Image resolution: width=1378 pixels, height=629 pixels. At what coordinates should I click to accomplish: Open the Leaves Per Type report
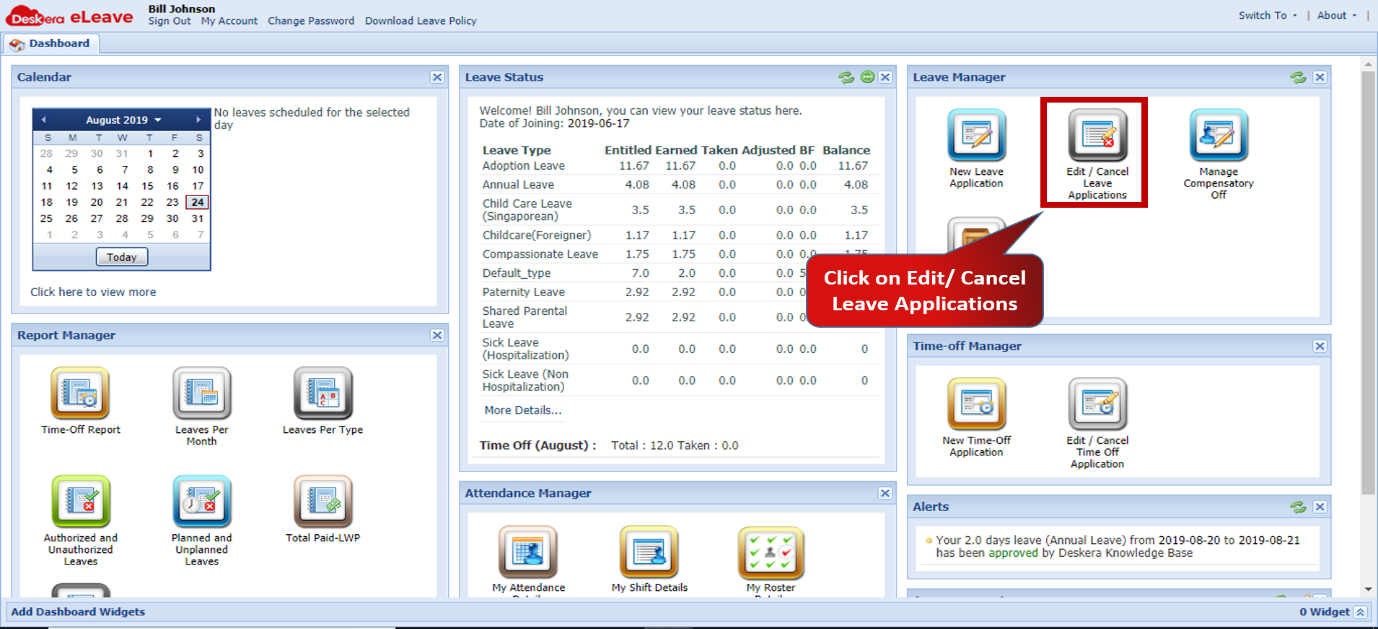coord(323,393)
